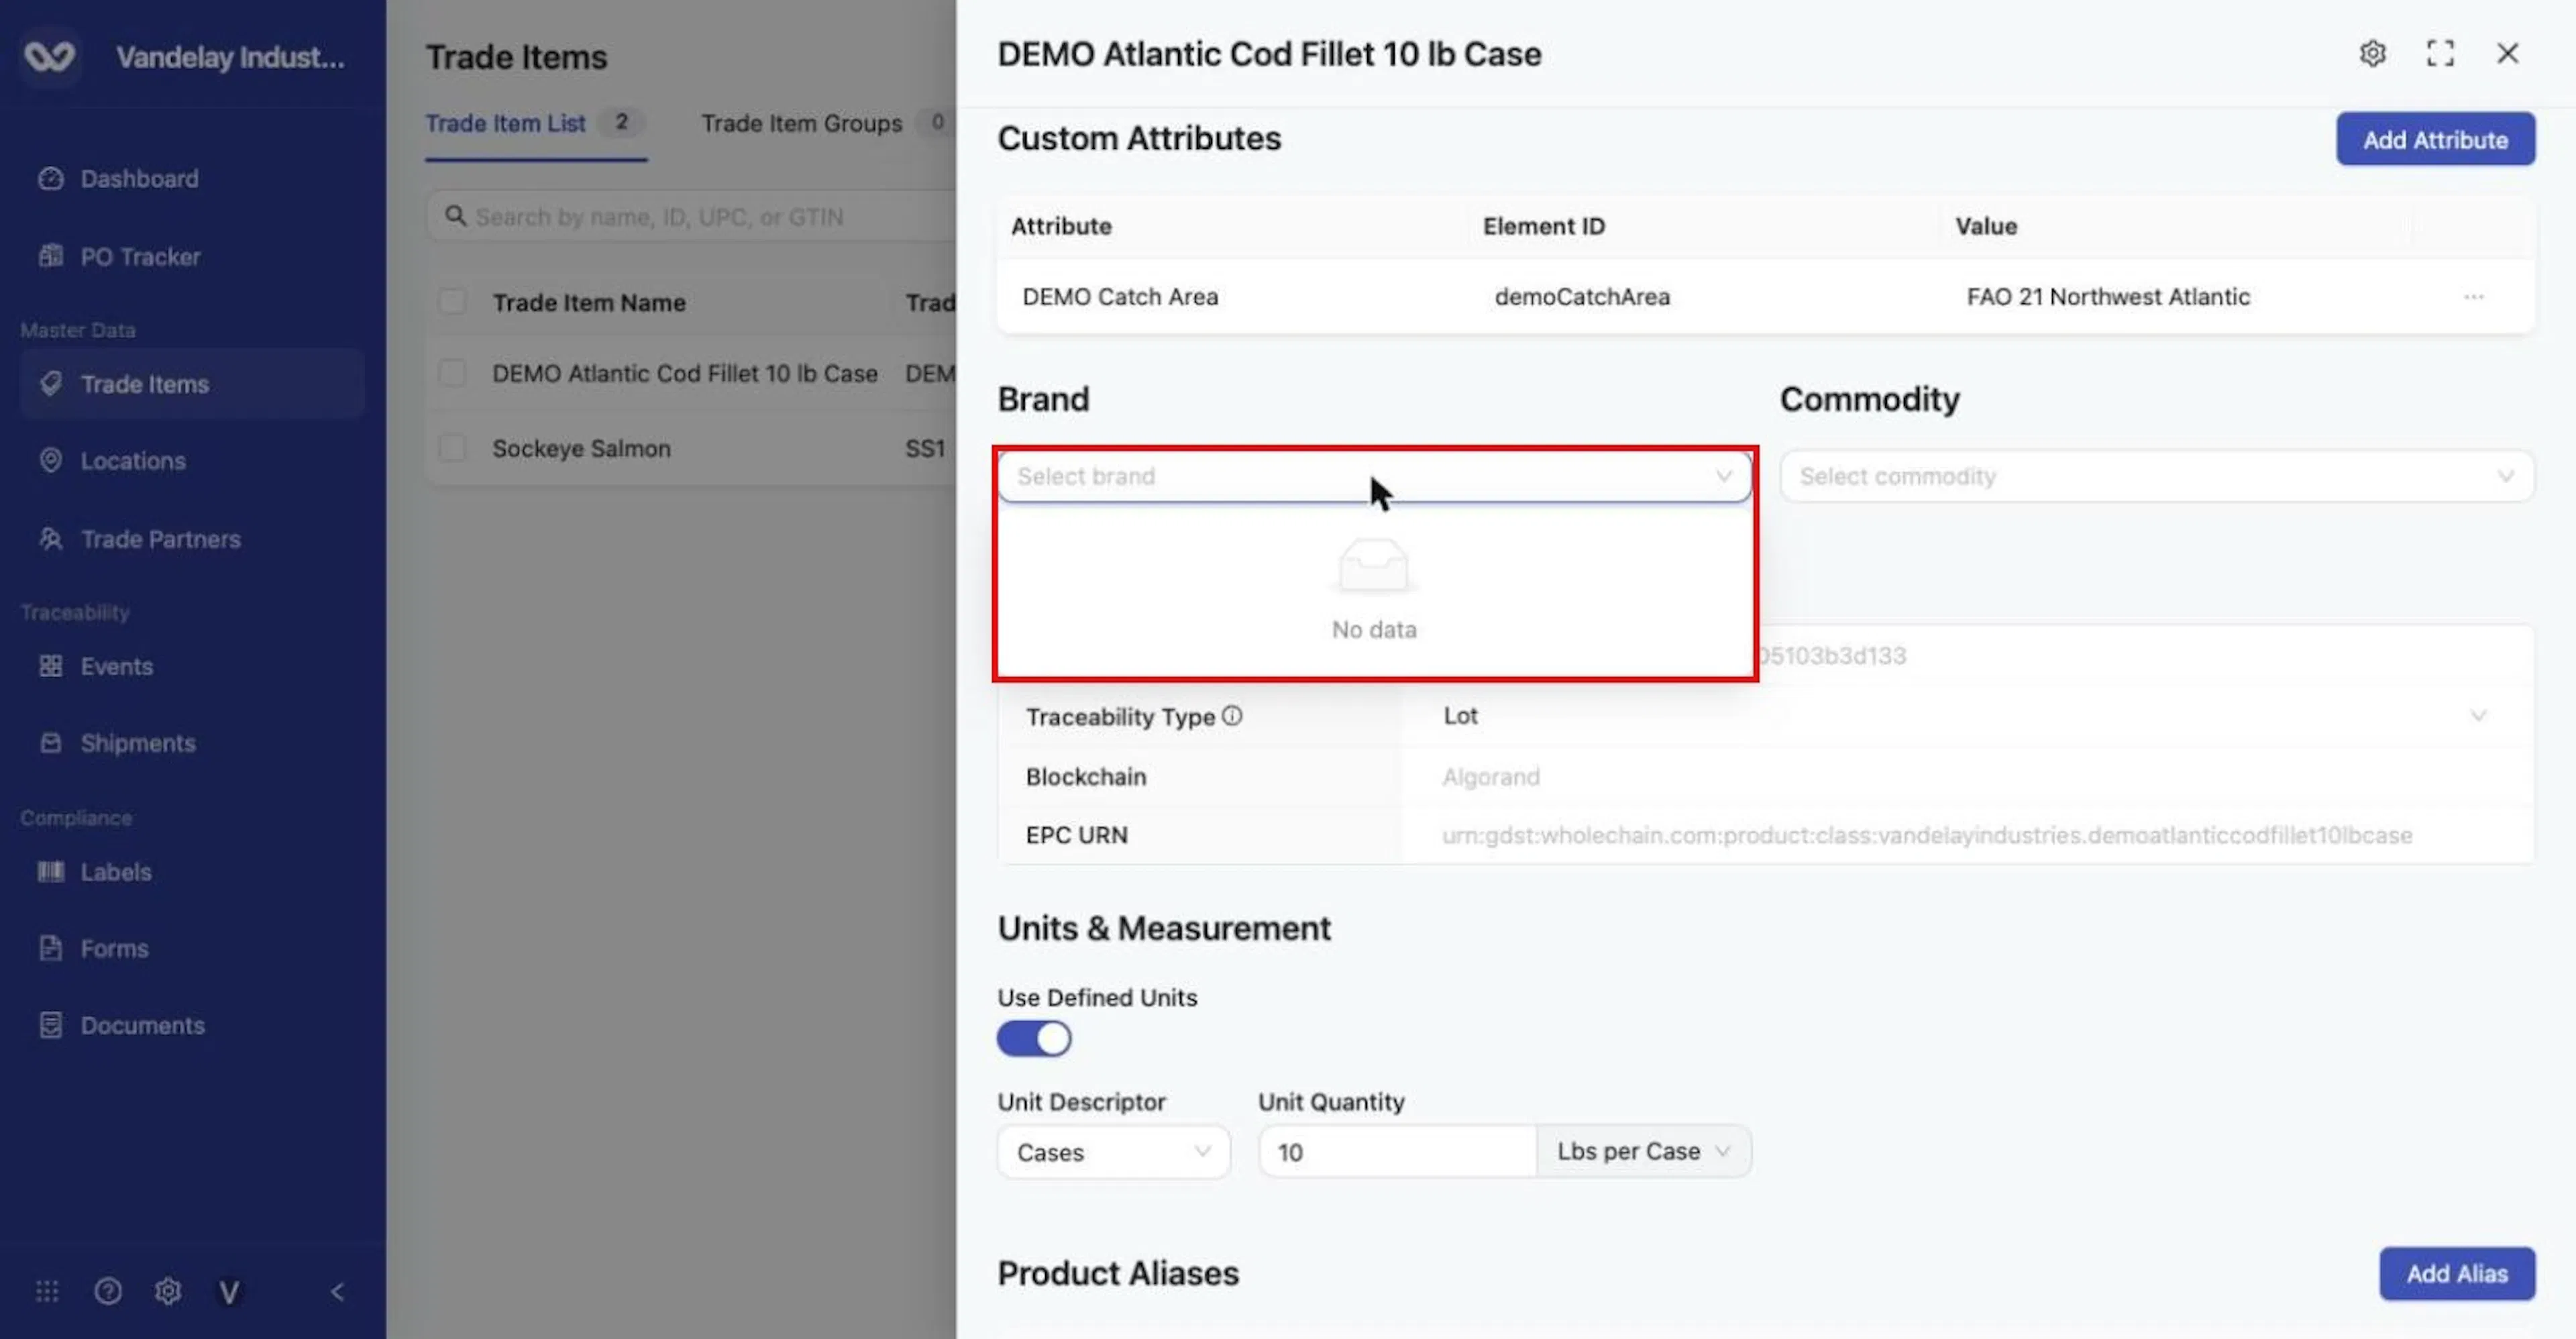Open the panel settings gear icon

2373,53
